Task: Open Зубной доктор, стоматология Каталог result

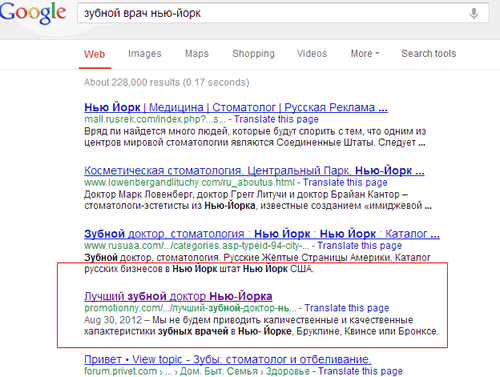Action: point(262,234)
